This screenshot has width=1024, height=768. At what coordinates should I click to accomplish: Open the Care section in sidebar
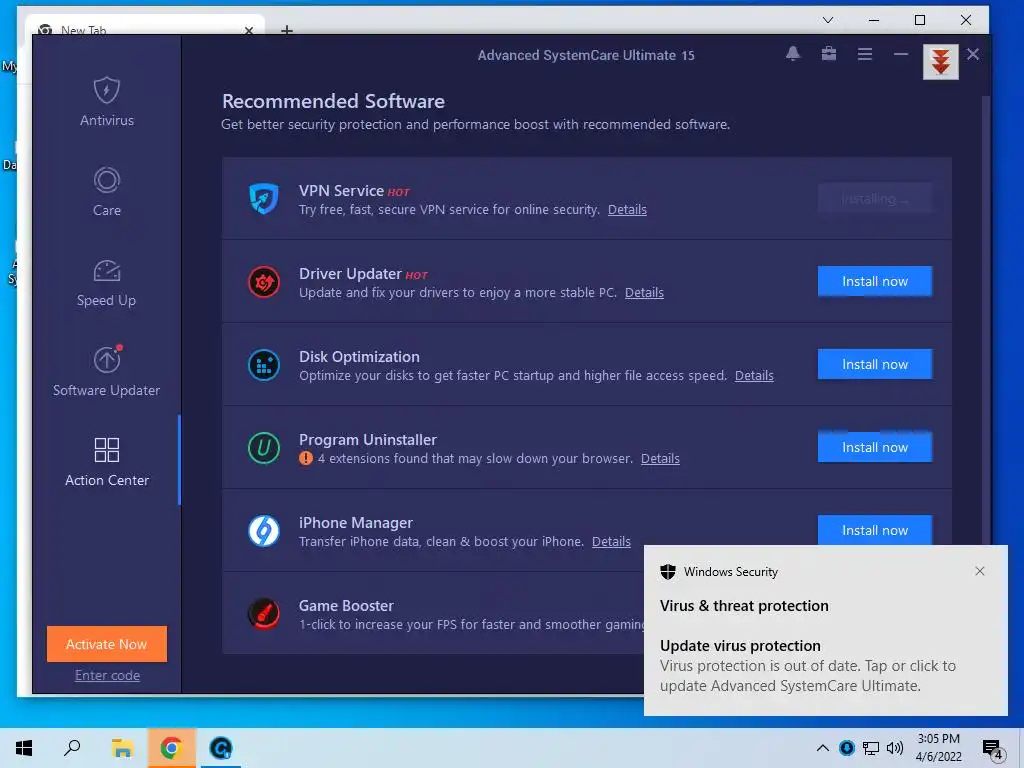click(106, 191)
